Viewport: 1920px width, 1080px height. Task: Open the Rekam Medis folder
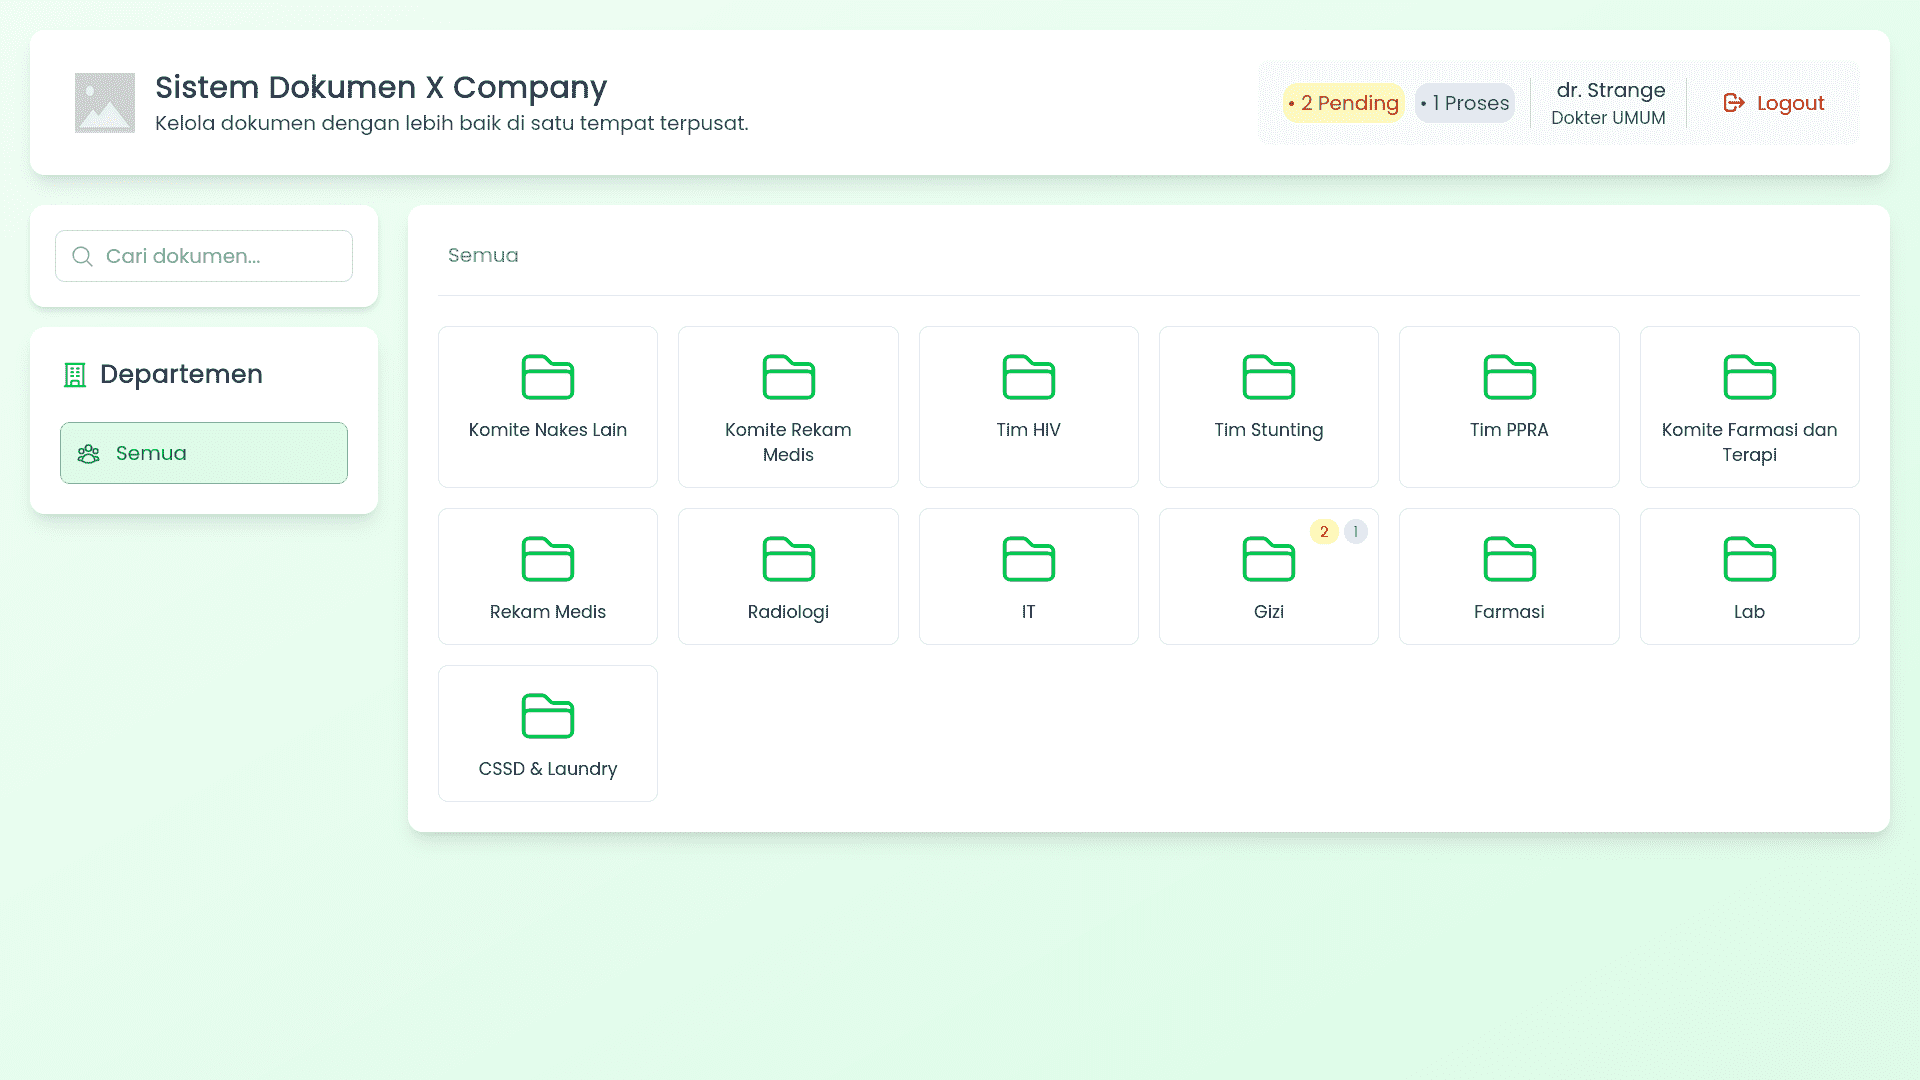pos(547,576)
